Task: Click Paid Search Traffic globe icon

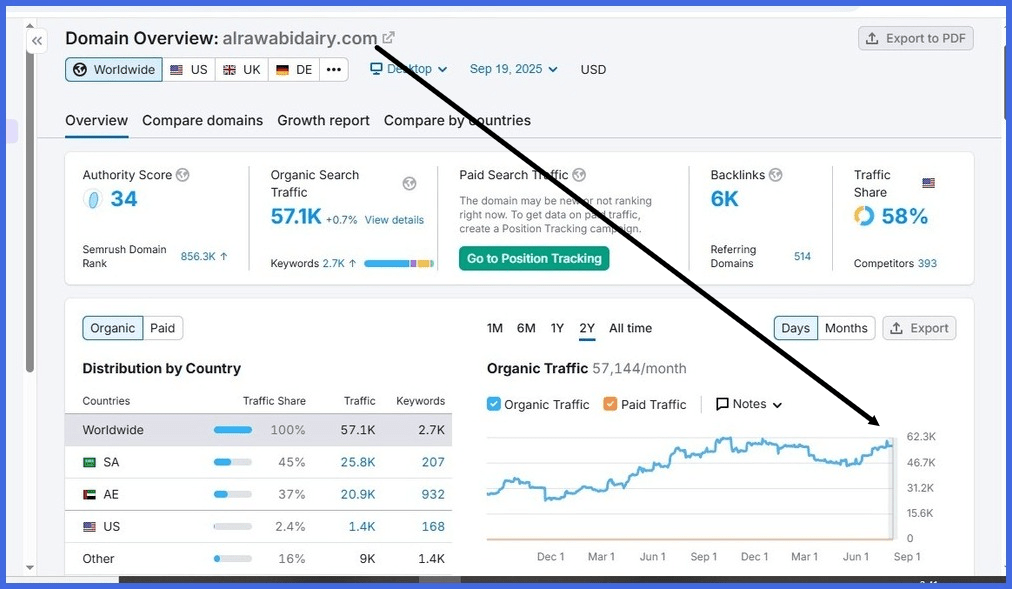Action: click(x=579, y=175)
